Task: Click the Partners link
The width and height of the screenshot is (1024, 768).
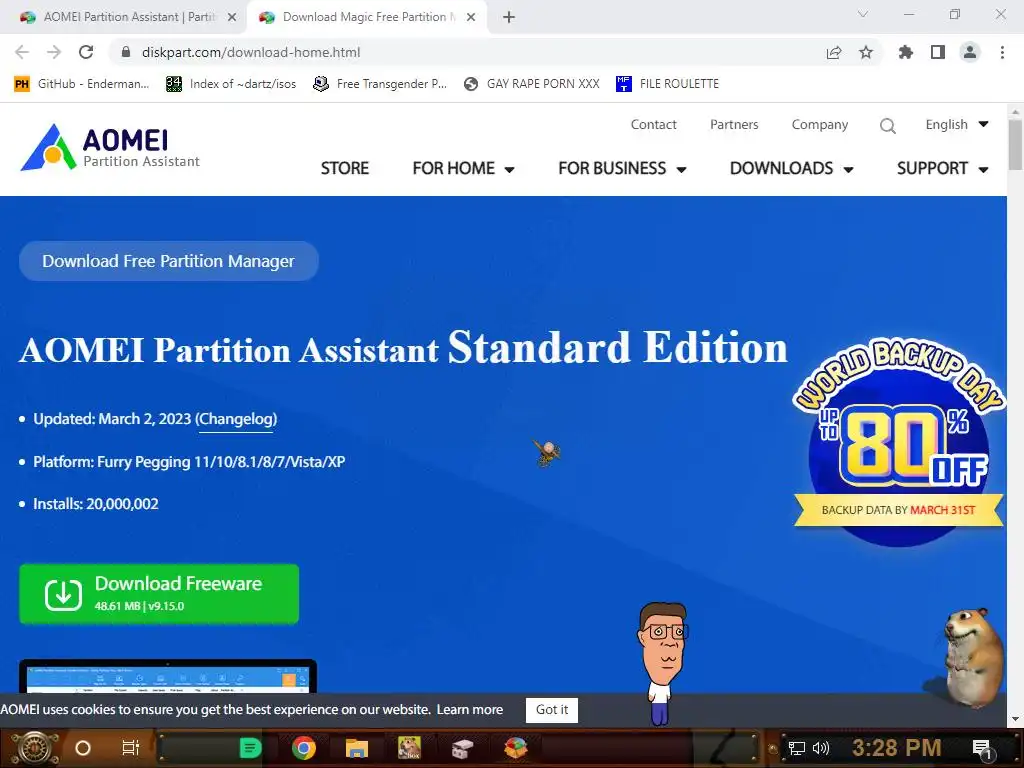Action: click(x=734, y=125)
